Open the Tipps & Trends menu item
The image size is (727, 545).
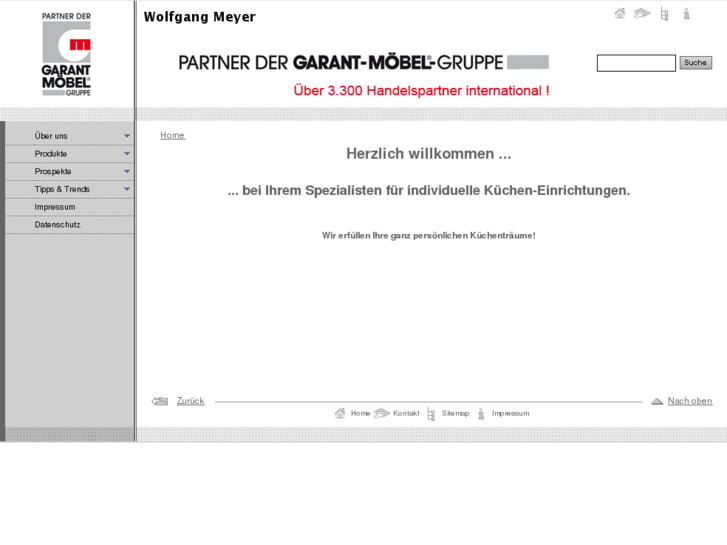[x=70, y=189]
